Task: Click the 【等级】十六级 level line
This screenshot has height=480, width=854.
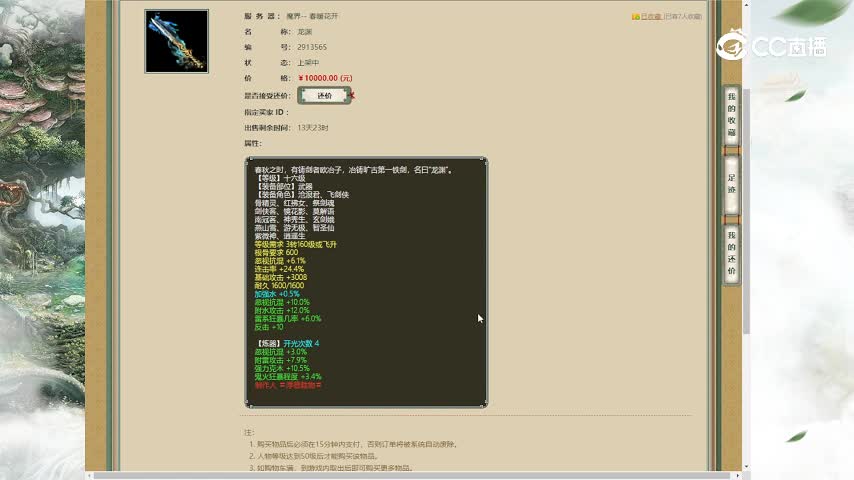Action: tap(280, 178)
